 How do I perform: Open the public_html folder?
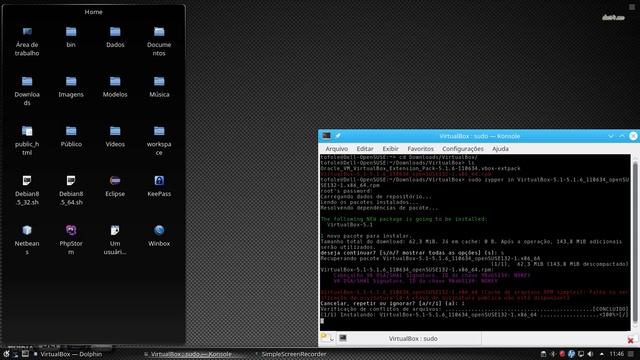pos(27,141)
